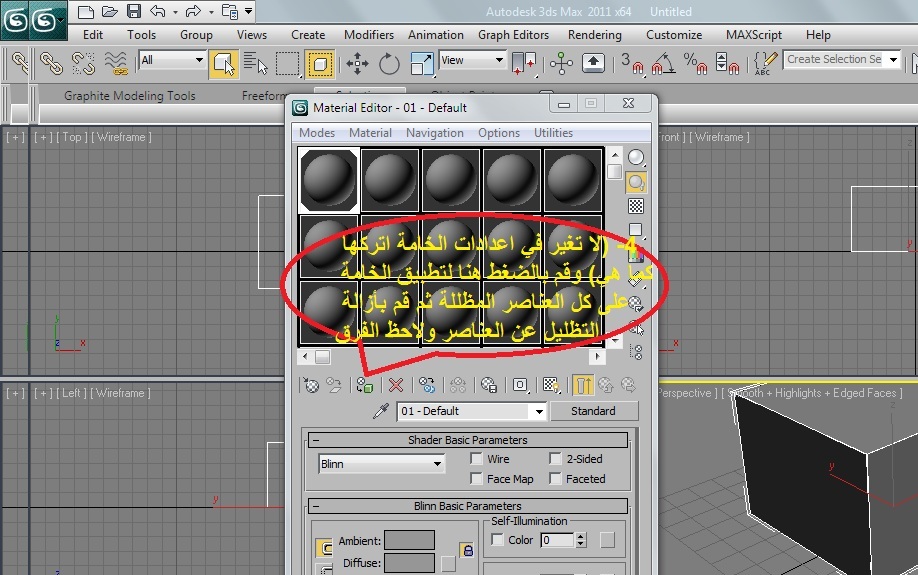Switch to the Graphite Modeling Tools tab
Screen dimensions: 918x575
129,95
